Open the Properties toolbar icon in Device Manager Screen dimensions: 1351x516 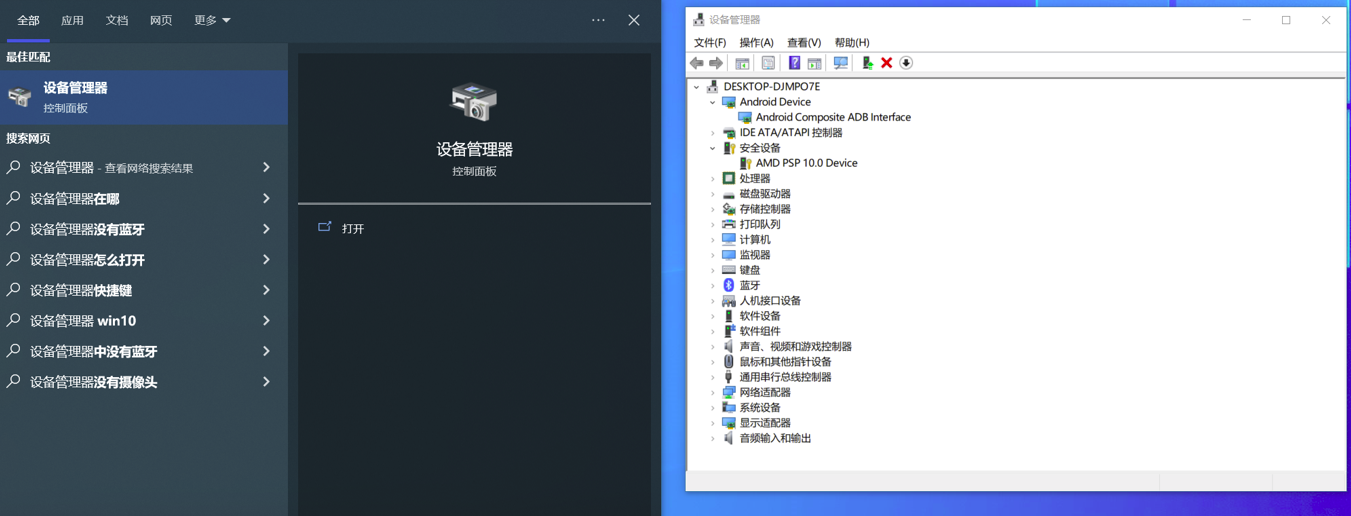click(768, 63)
